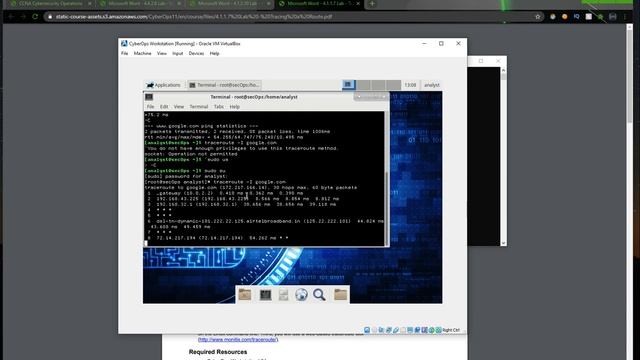
Task: Click the Required Resources heading in the PDF
Action: pos(218,352)
